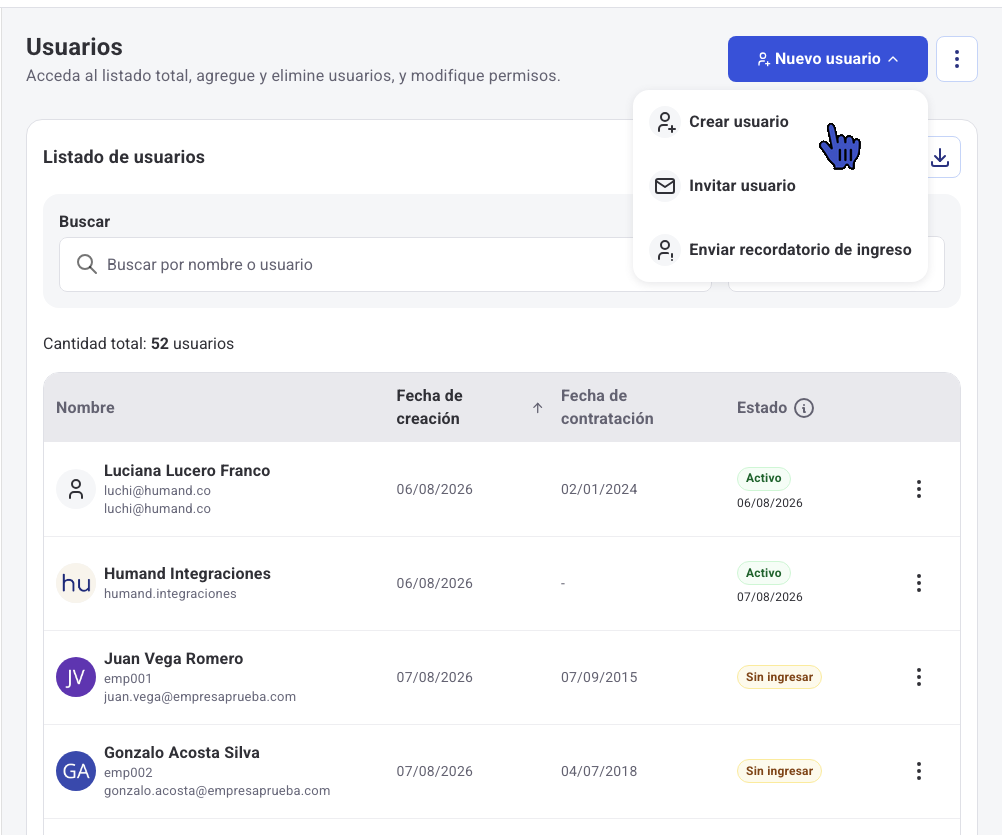Image resolution: width=1002 pixels, height=835 pixels.
Task: Open row actions for Luciana Lucero Franco
Action: 919,489
